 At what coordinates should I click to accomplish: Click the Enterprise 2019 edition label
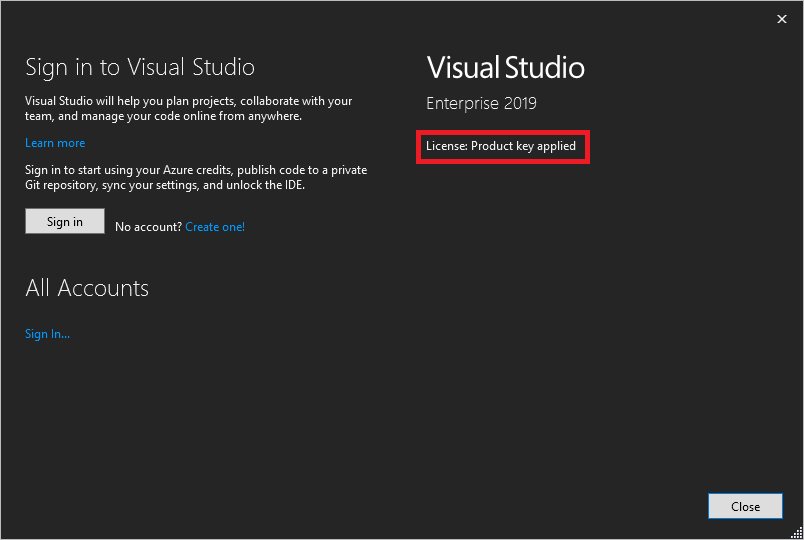tap(481, 103)
